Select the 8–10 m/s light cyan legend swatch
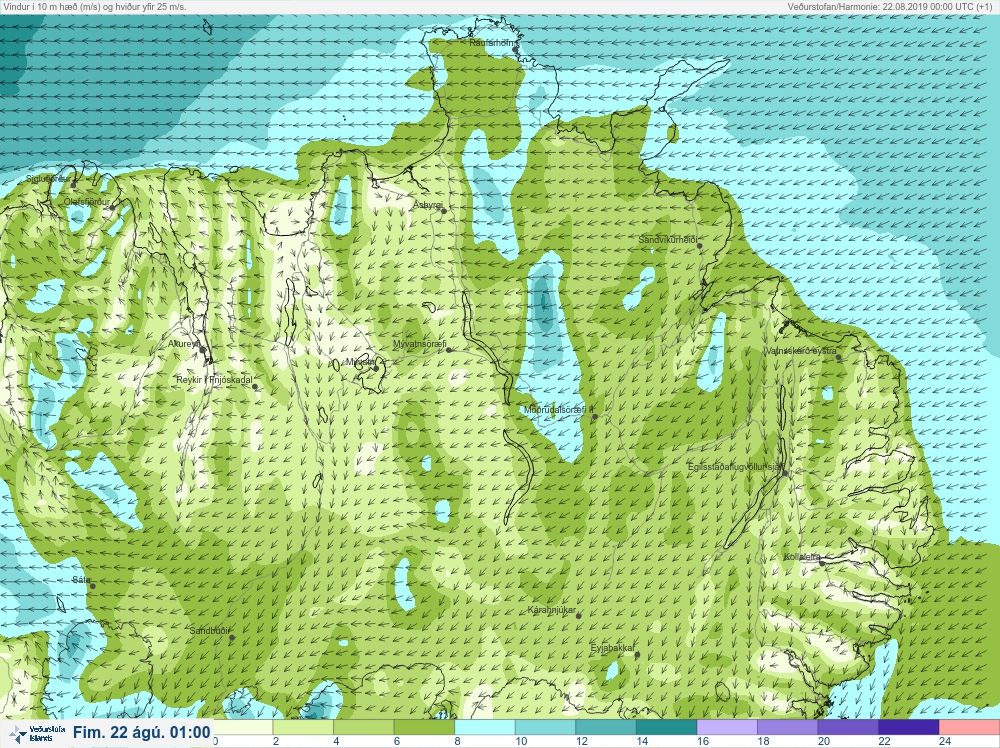This screenshot has height=748, width=1000. tap(485, 726)
